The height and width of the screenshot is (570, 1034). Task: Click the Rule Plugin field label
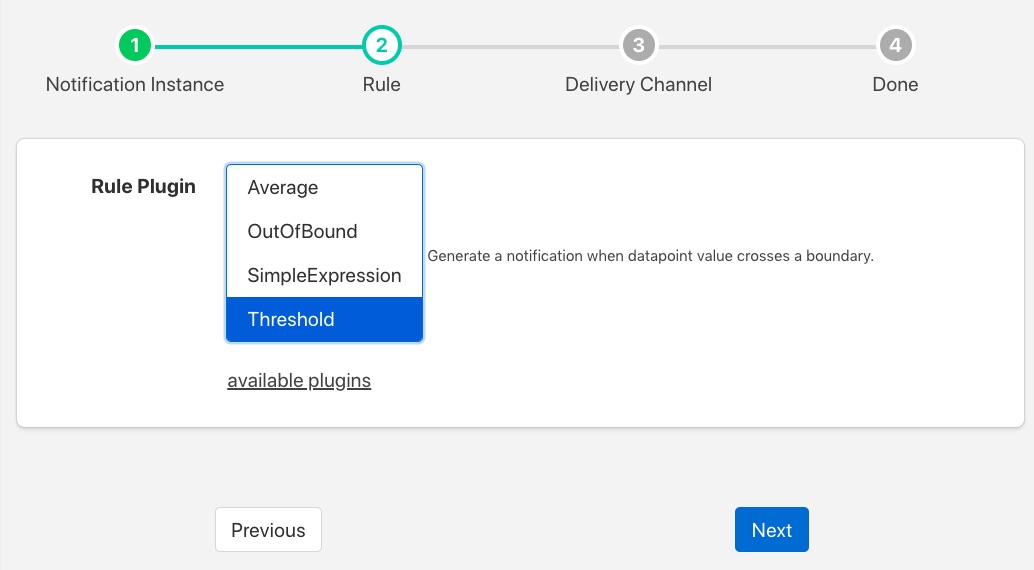click(143, 187)
